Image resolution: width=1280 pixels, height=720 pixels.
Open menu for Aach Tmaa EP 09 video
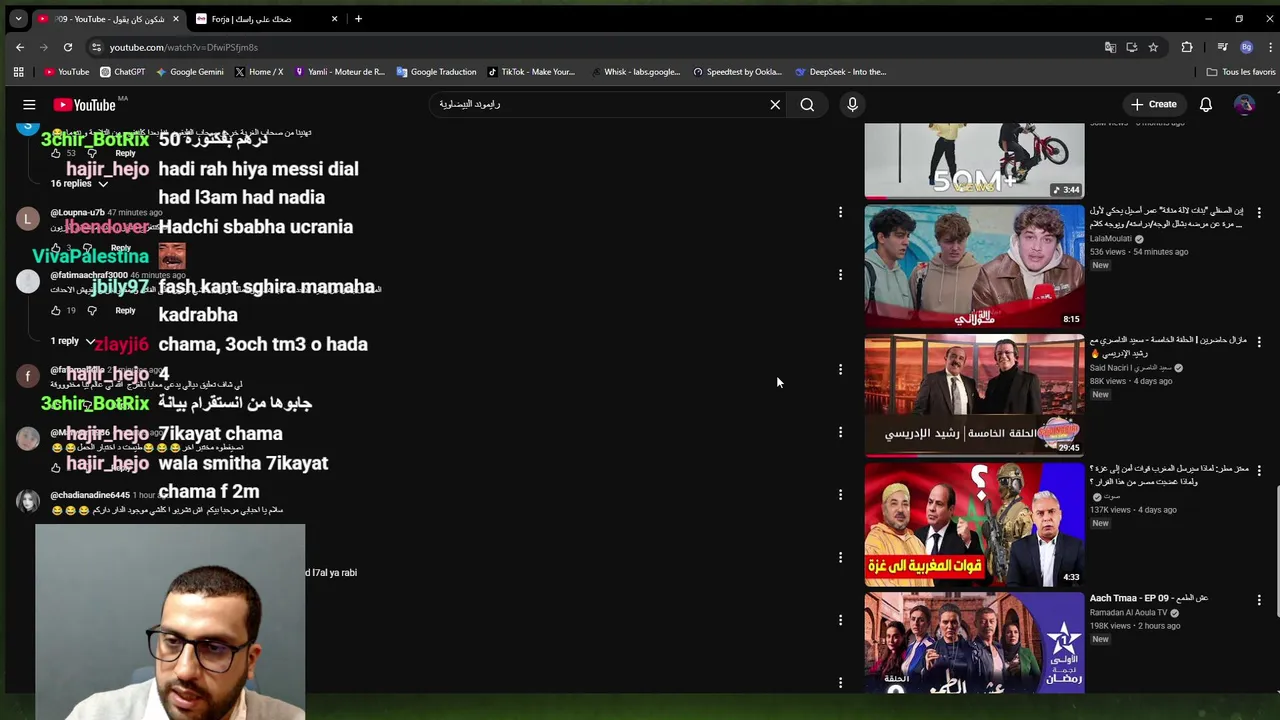point(1259,600)
